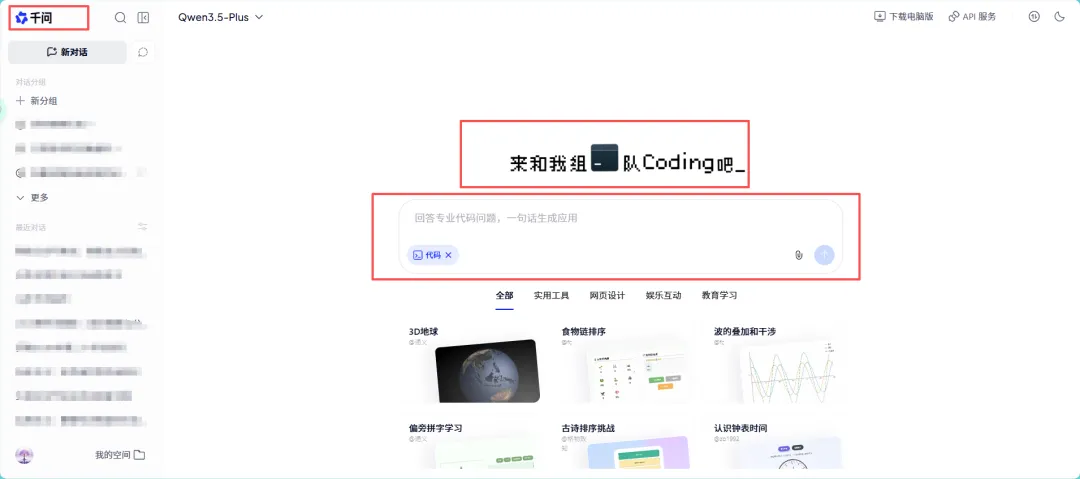Open the 波的叠加和干涉 wave chart thumbnail
This screenshot has height=479, width=1080.
pyautogui.click(x=789, y=373)
